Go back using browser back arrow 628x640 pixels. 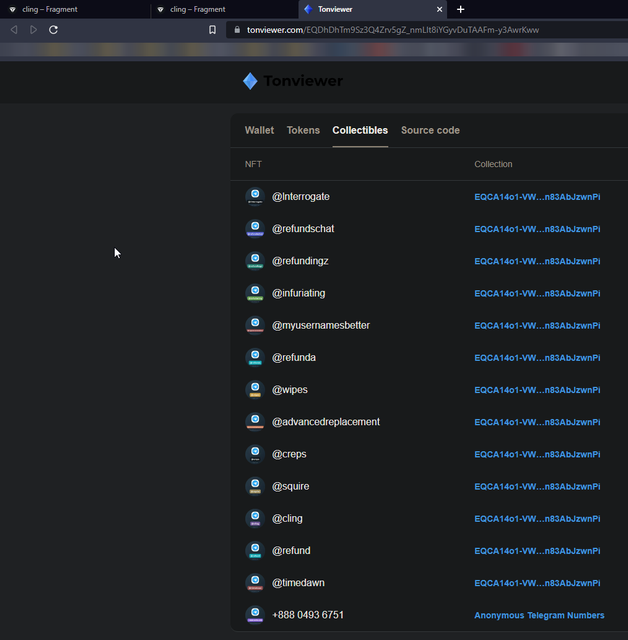(14, 30)
